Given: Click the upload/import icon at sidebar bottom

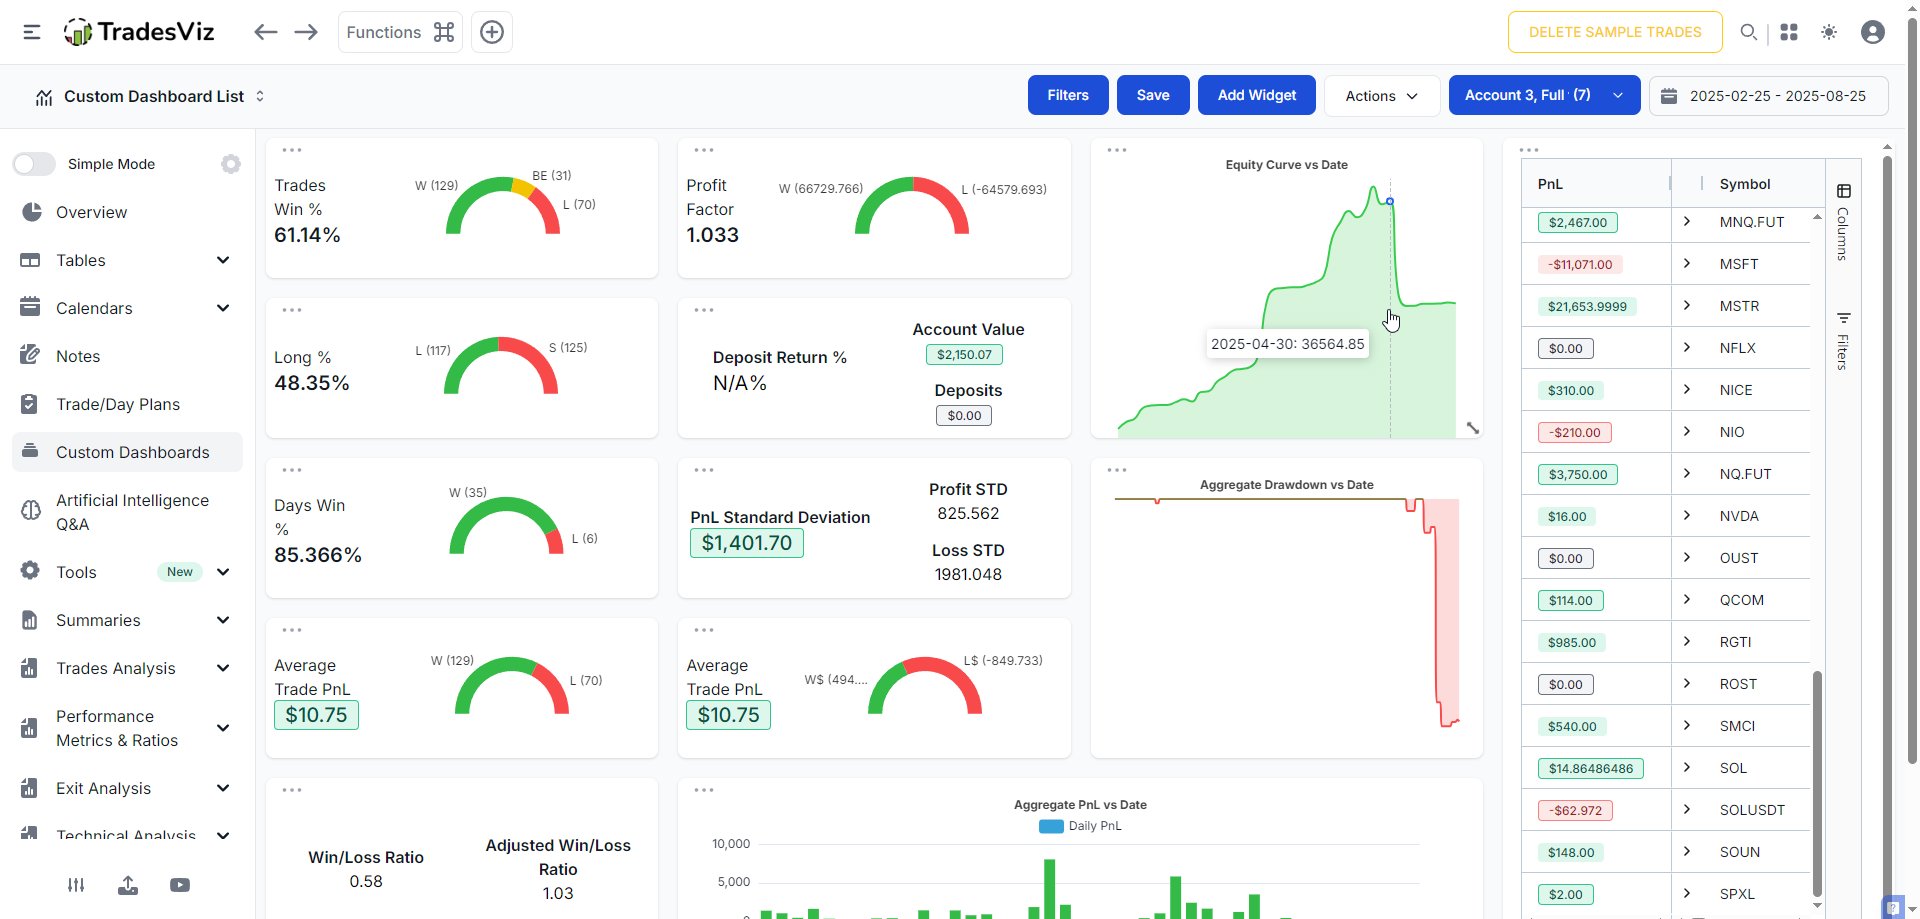Looking at the screenshot, I should 128,885.
